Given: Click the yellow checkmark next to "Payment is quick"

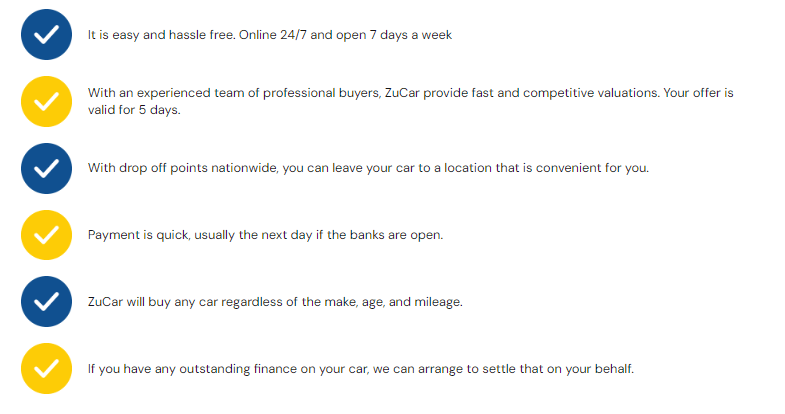Looking at the screenshot, I should click(x=46, y=234).
